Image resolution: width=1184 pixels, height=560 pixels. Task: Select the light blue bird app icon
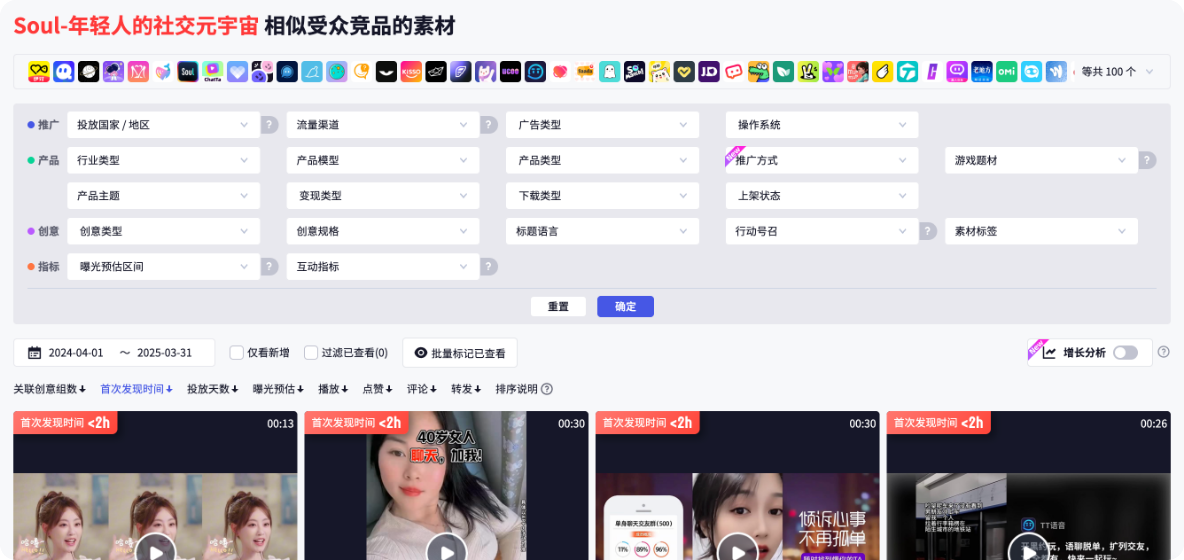312,72
